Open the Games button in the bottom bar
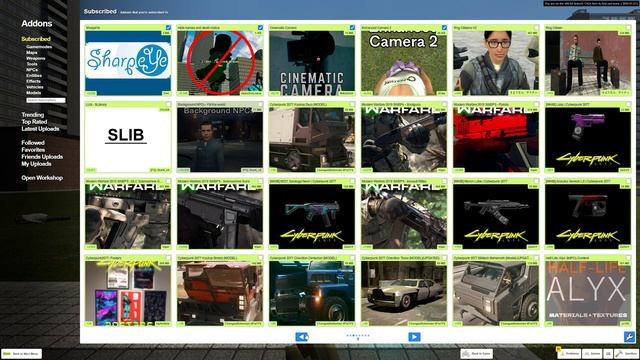 tap(592, 353)
